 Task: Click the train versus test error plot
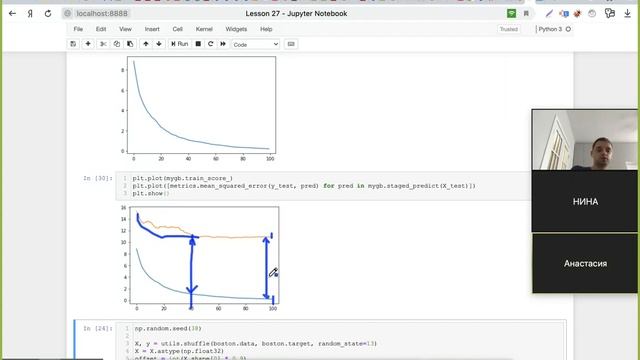[200, 258]
